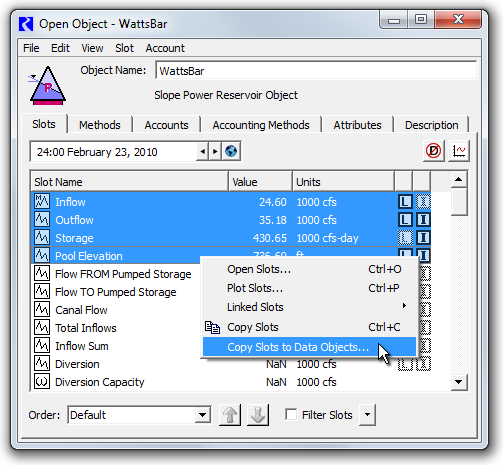Switch to the Methods tab
The width and height of the screenshot is (503, 465).
(100, 125)
